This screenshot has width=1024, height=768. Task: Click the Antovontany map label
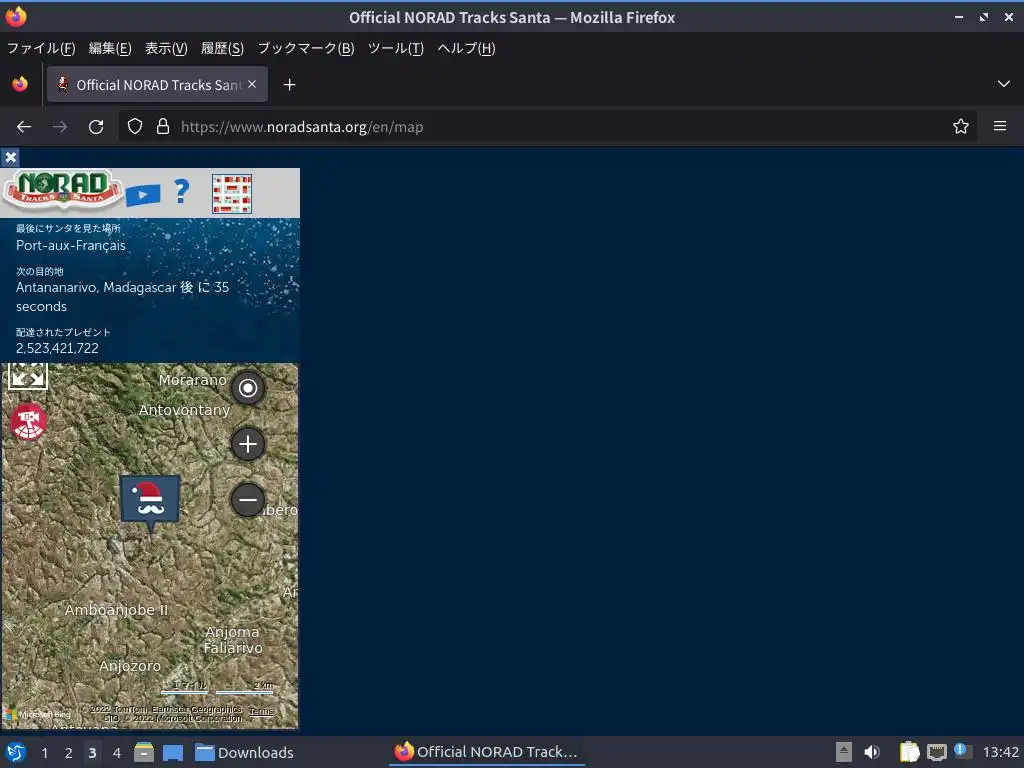pyautogui.click(x=184, y=410)
